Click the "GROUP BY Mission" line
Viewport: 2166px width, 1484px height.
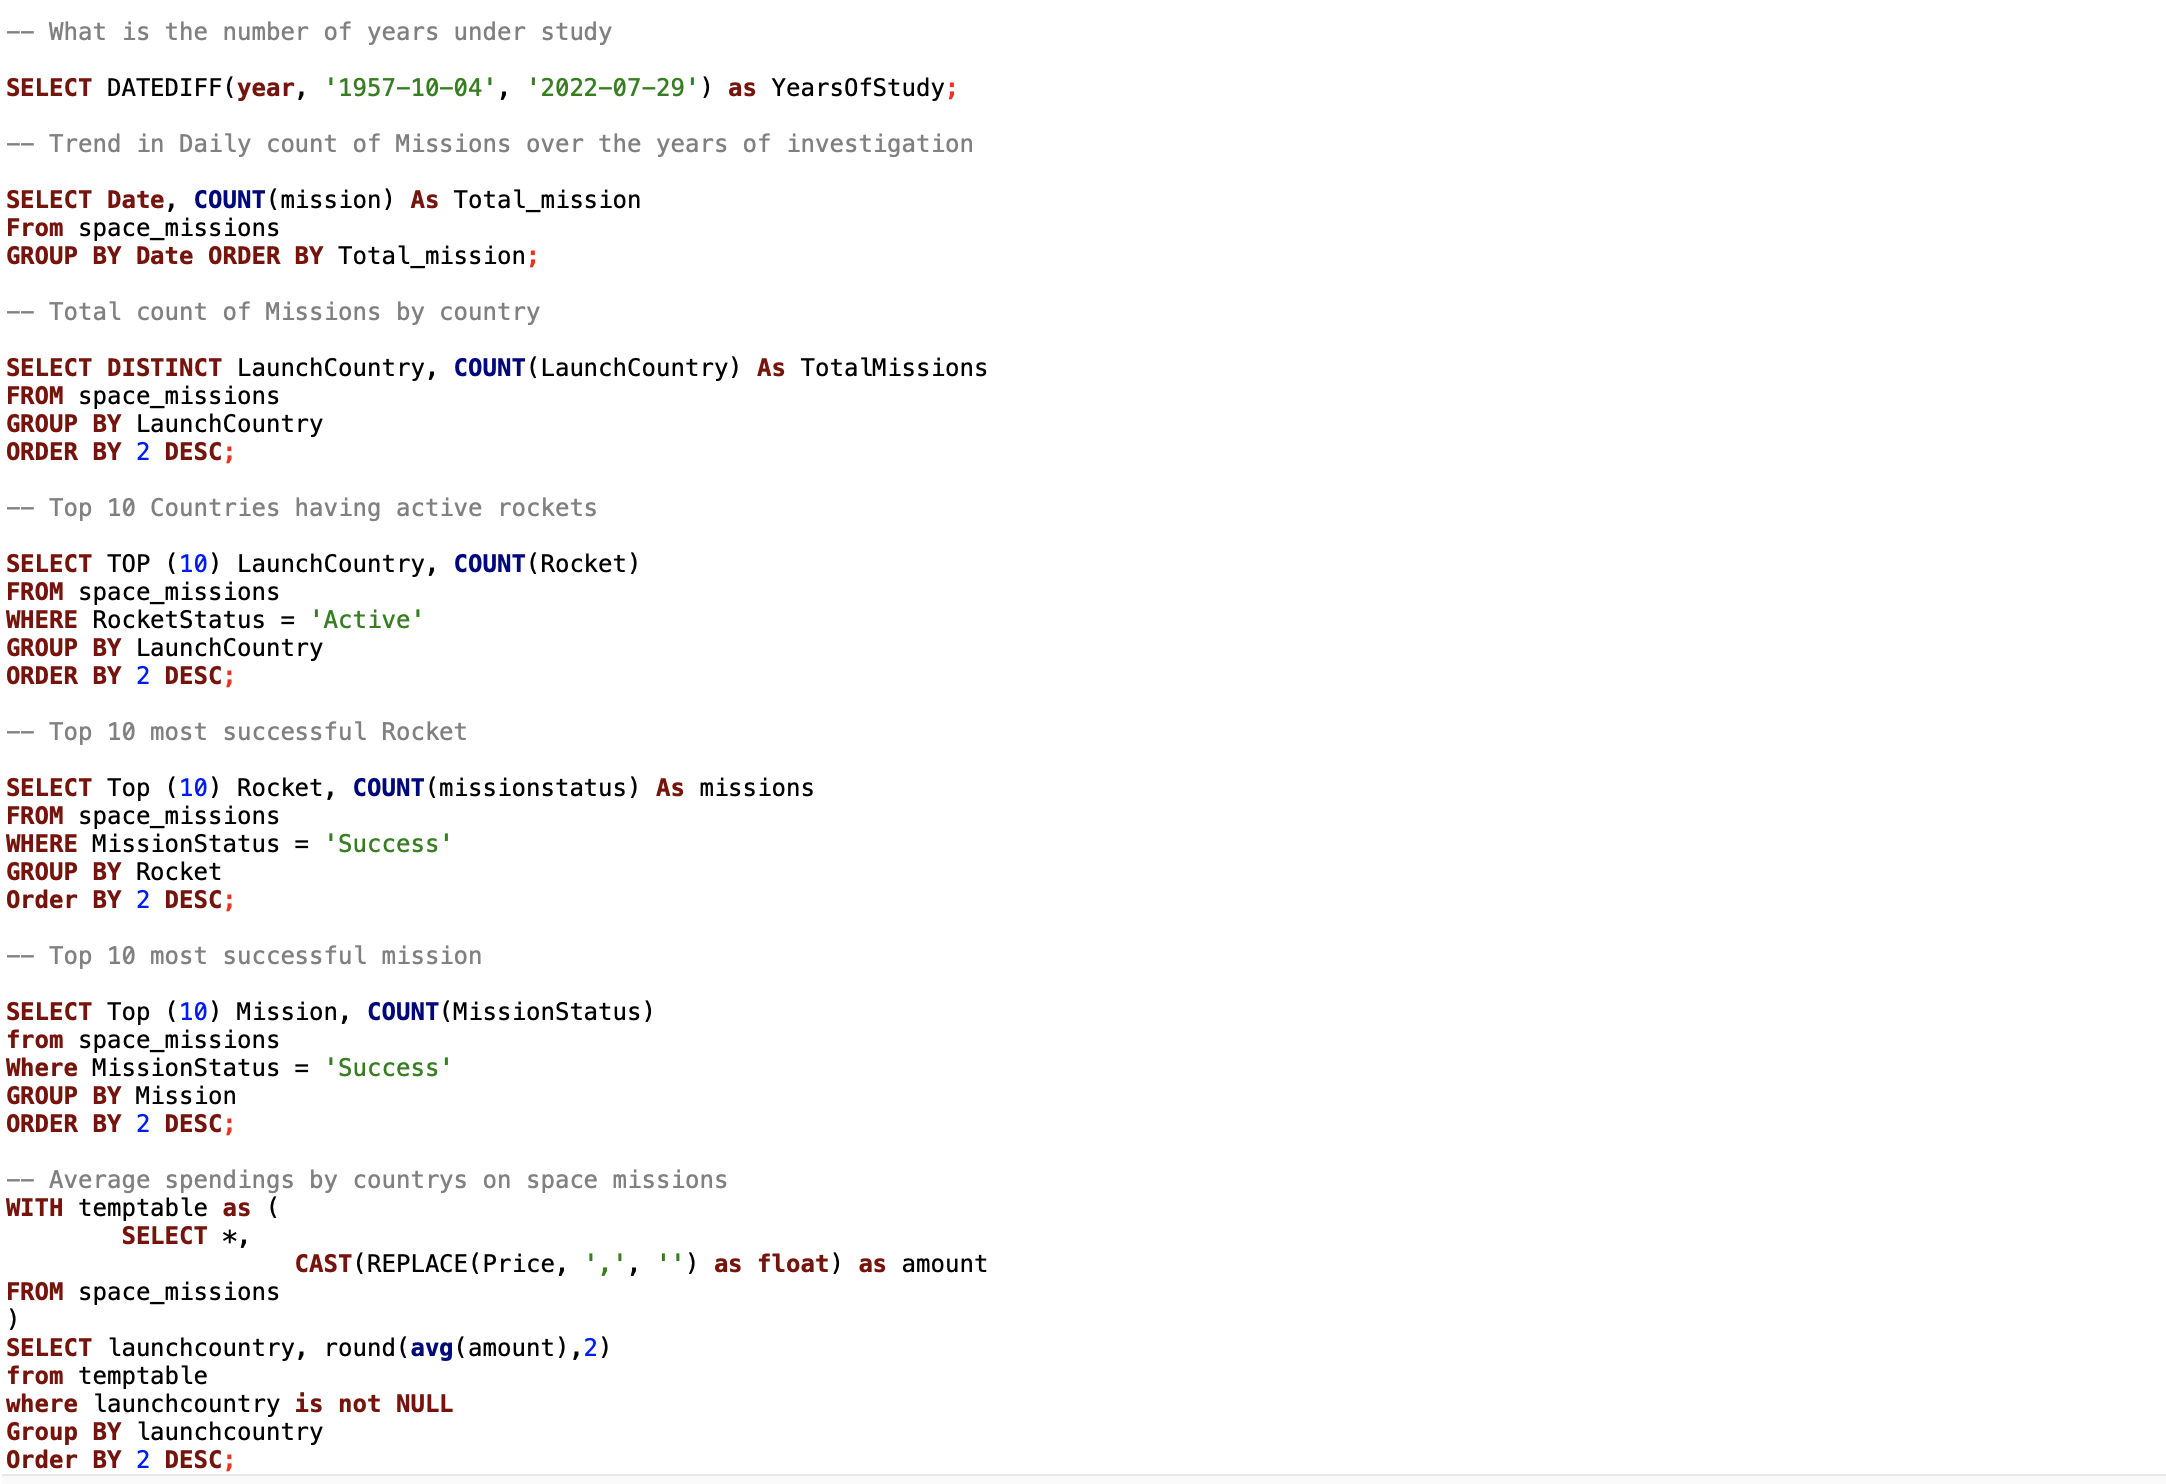pyautogui.click(x=121, y=1096)
